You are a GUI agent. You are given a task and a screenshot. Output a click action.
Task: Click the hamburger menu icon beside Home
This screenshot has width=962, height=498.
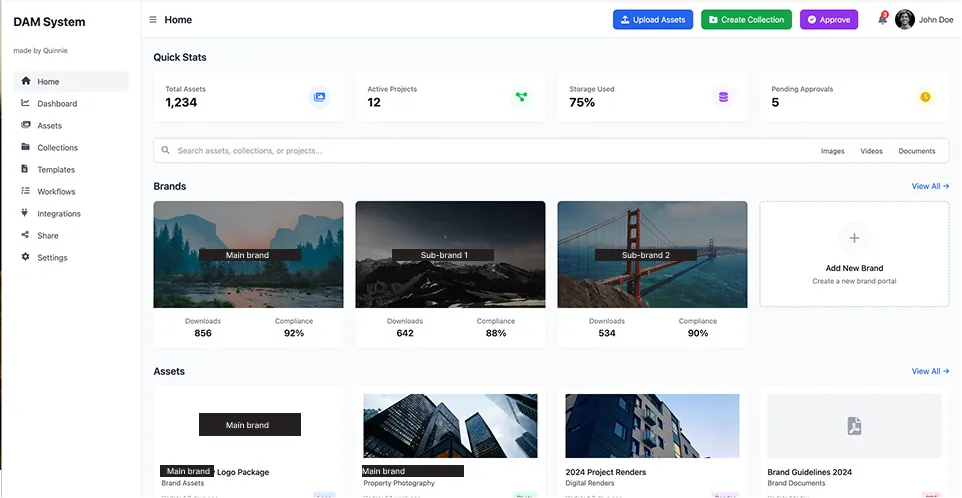pyautogui.click(x=153, y=20)
